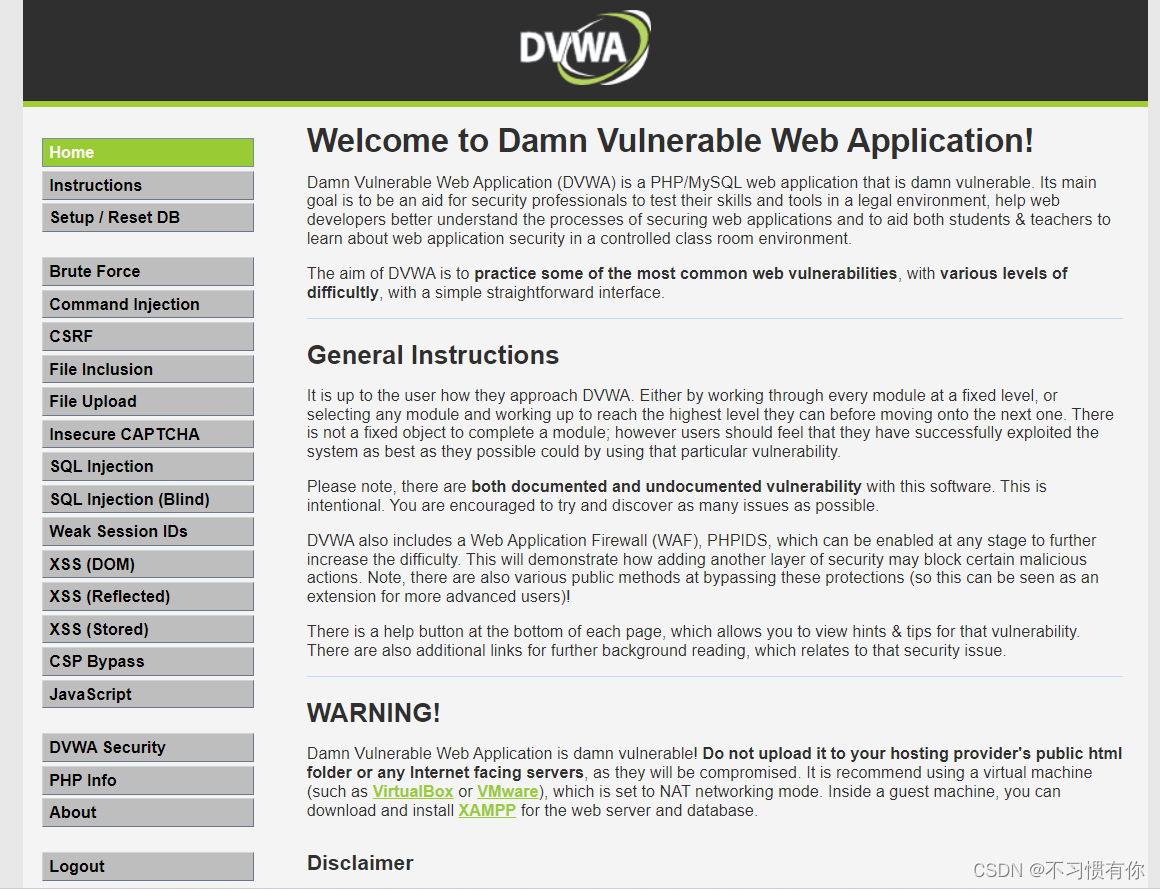Open the Brute Force module

tap(148, 271)
